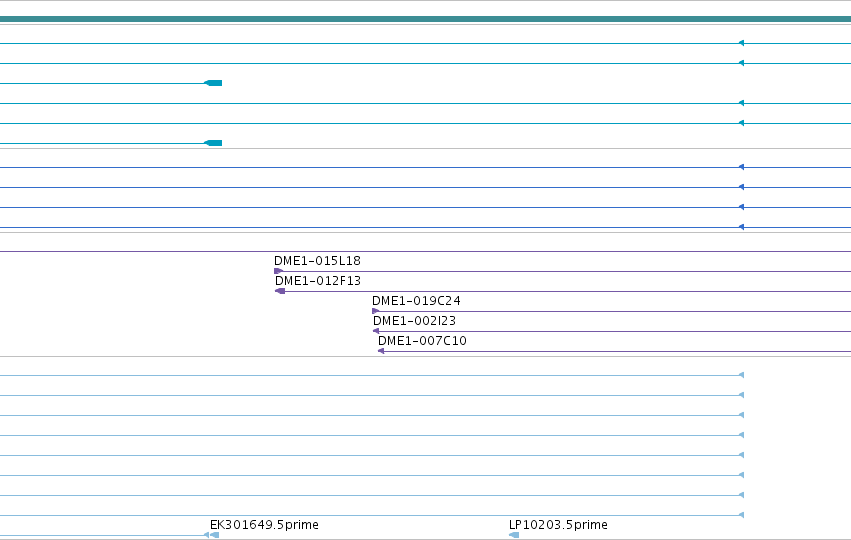Click the DME1-002I23 clone label
The width and height of the screenshot is (851, 540).
[x=414, y=321]
